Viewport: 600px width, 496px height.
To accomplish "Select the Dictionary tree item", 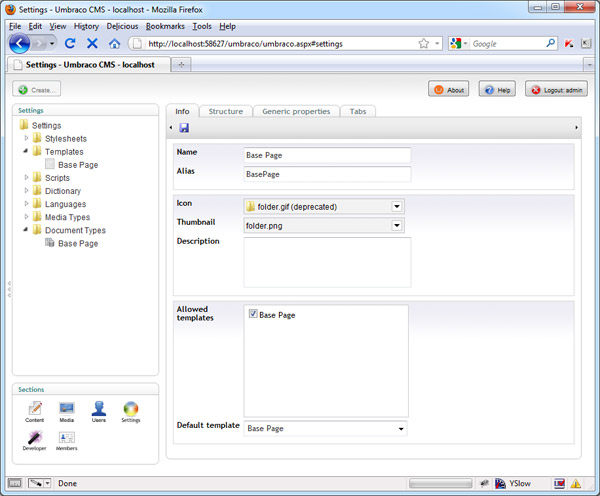I will [63, 191].
